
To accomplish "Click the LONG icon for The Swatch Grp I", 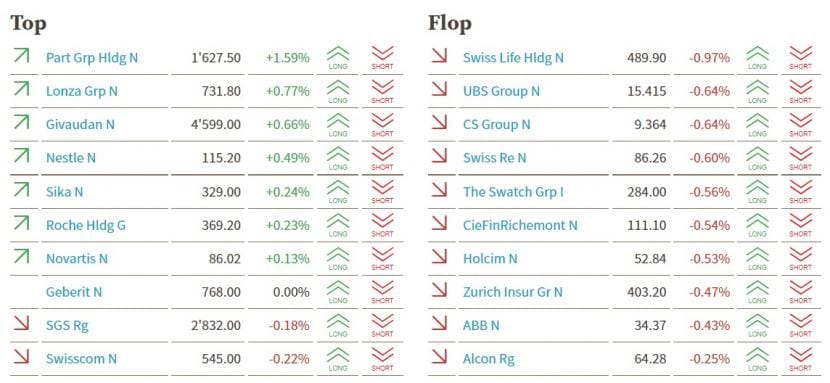I will pyautogui.click(x=757, y=192).
